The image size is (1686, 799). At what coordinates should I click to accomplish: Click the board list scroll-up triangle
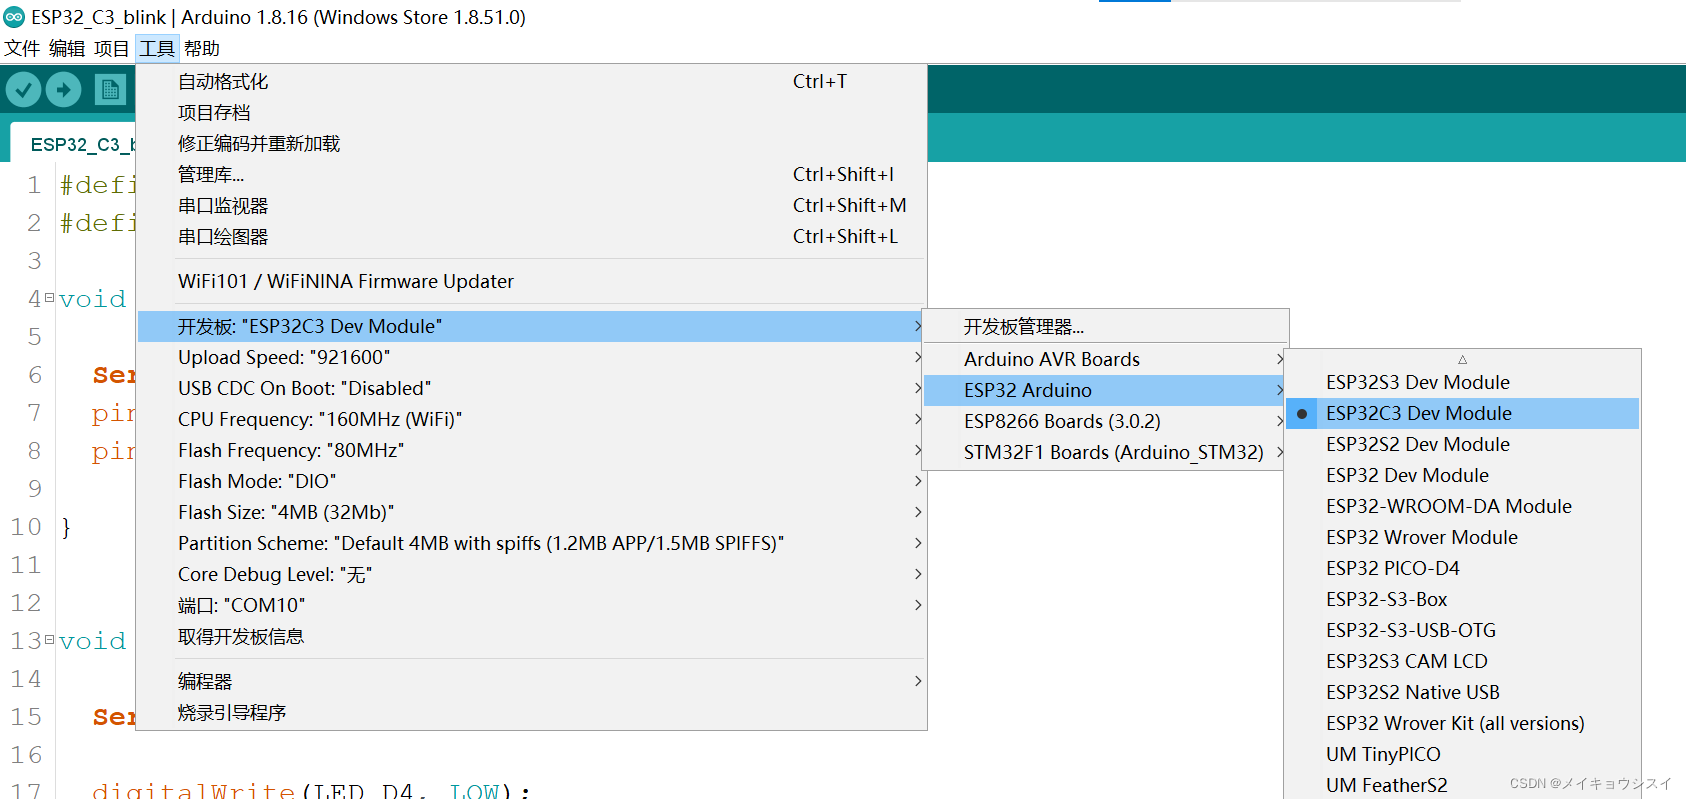1462,359
